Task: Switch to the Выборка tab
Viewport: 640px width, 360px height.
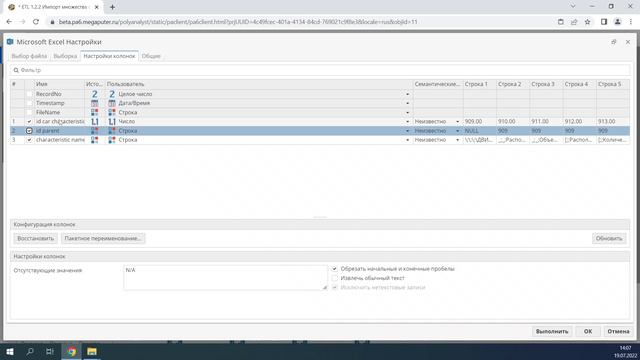Action: point(65,56)
